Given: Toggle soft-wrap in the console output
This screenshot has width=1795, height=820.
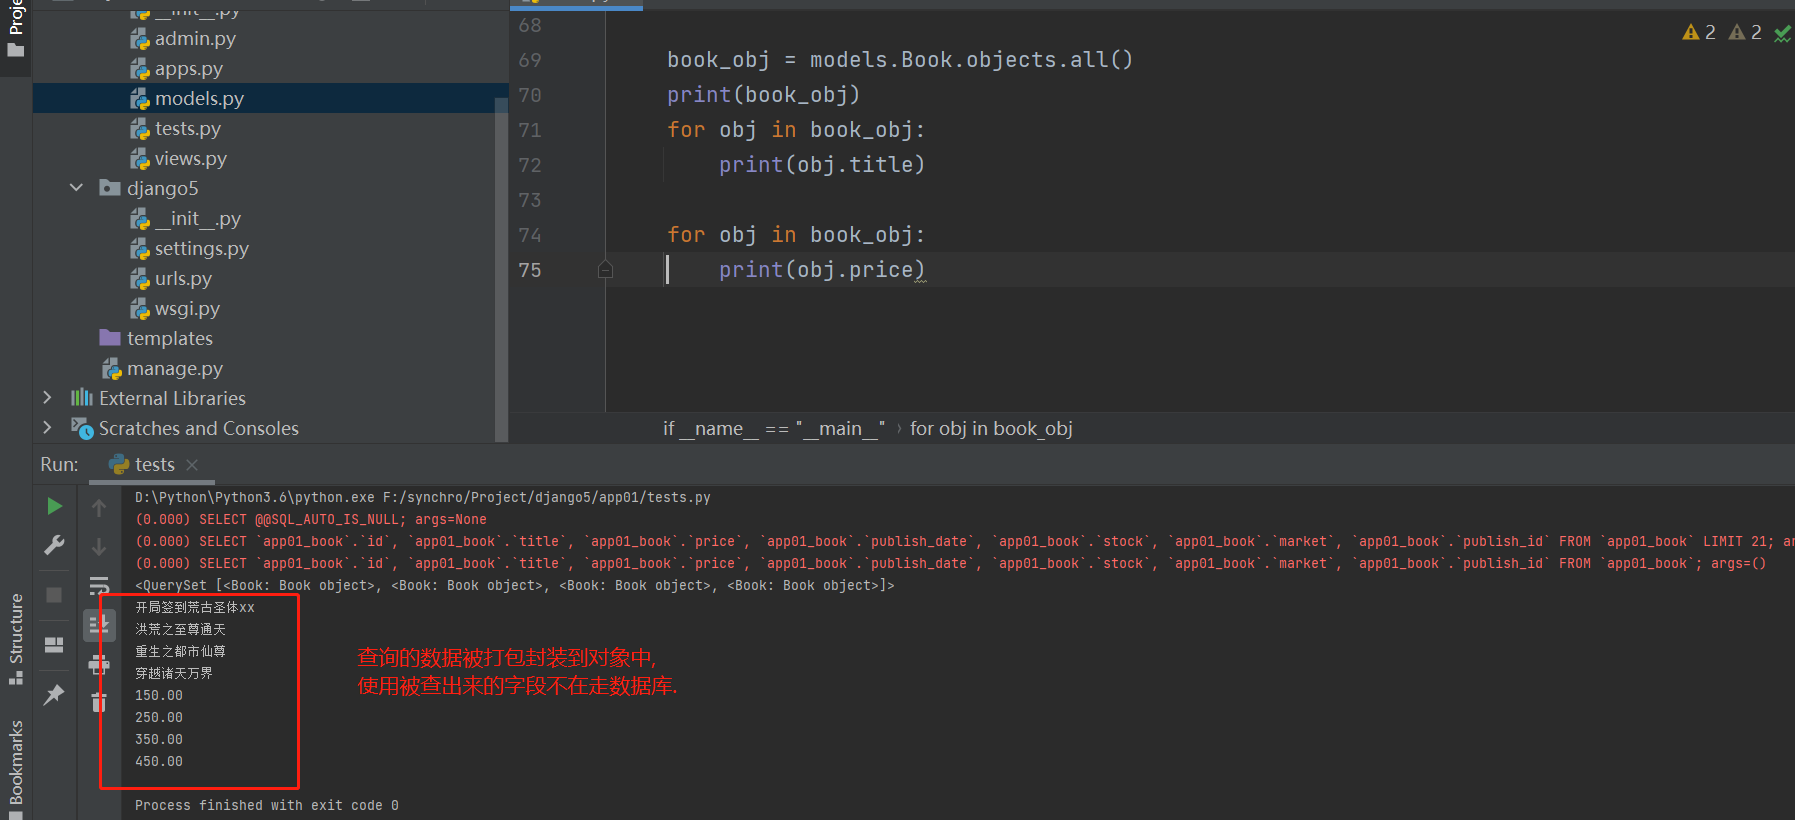Looking at the screenshot, I should [x=99, y=586].
